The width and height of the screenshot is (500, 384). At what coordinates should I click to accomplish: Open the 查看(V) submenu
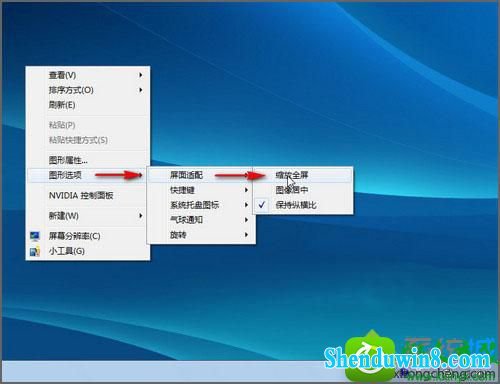pyautogui.click(x=87, y=75)
